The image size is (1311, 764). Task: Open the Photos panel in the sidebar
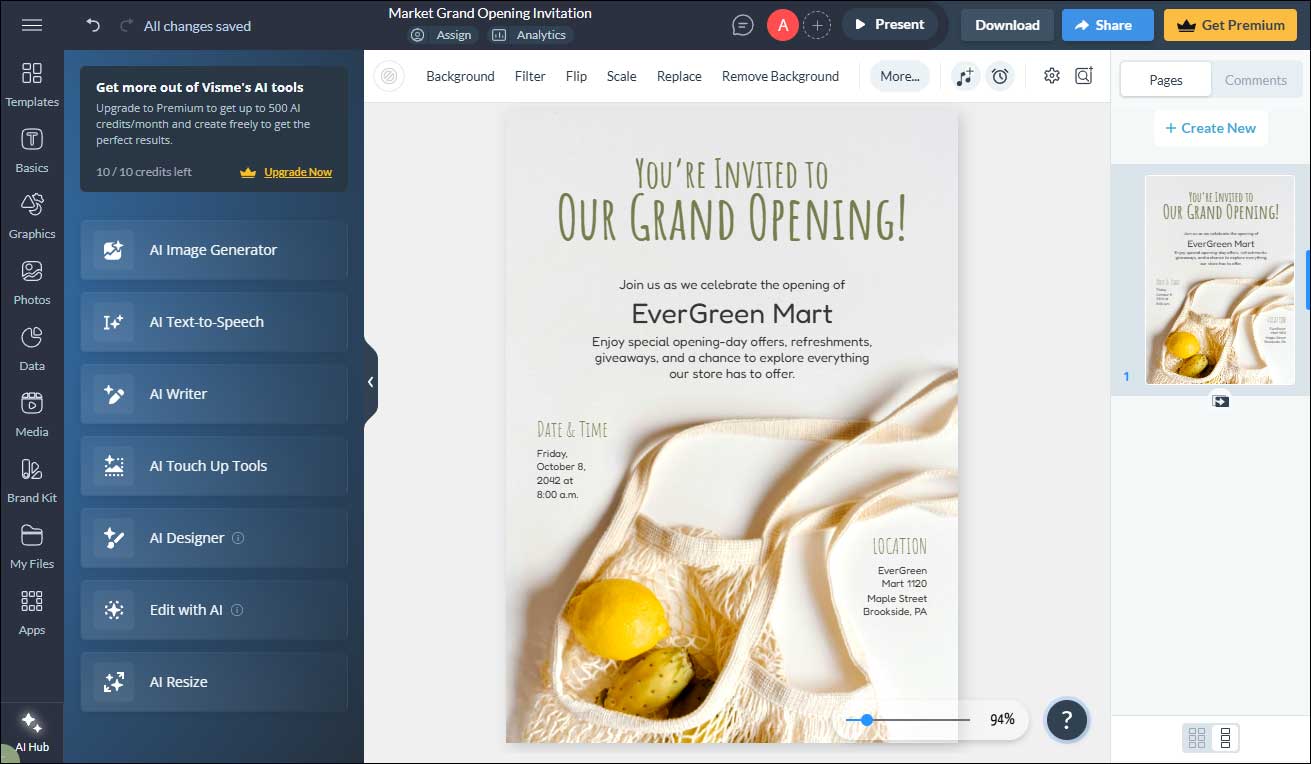(x=31, y=281)
